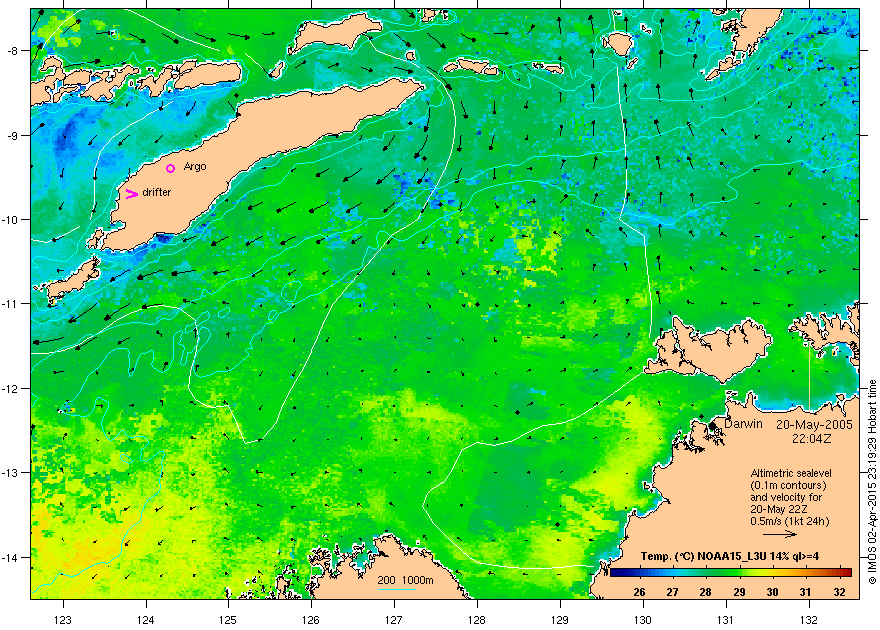This screenshot has height=630, width=880.
Task: Click the IMOS copyright Hobart time text
Action: tap(872, 482)
